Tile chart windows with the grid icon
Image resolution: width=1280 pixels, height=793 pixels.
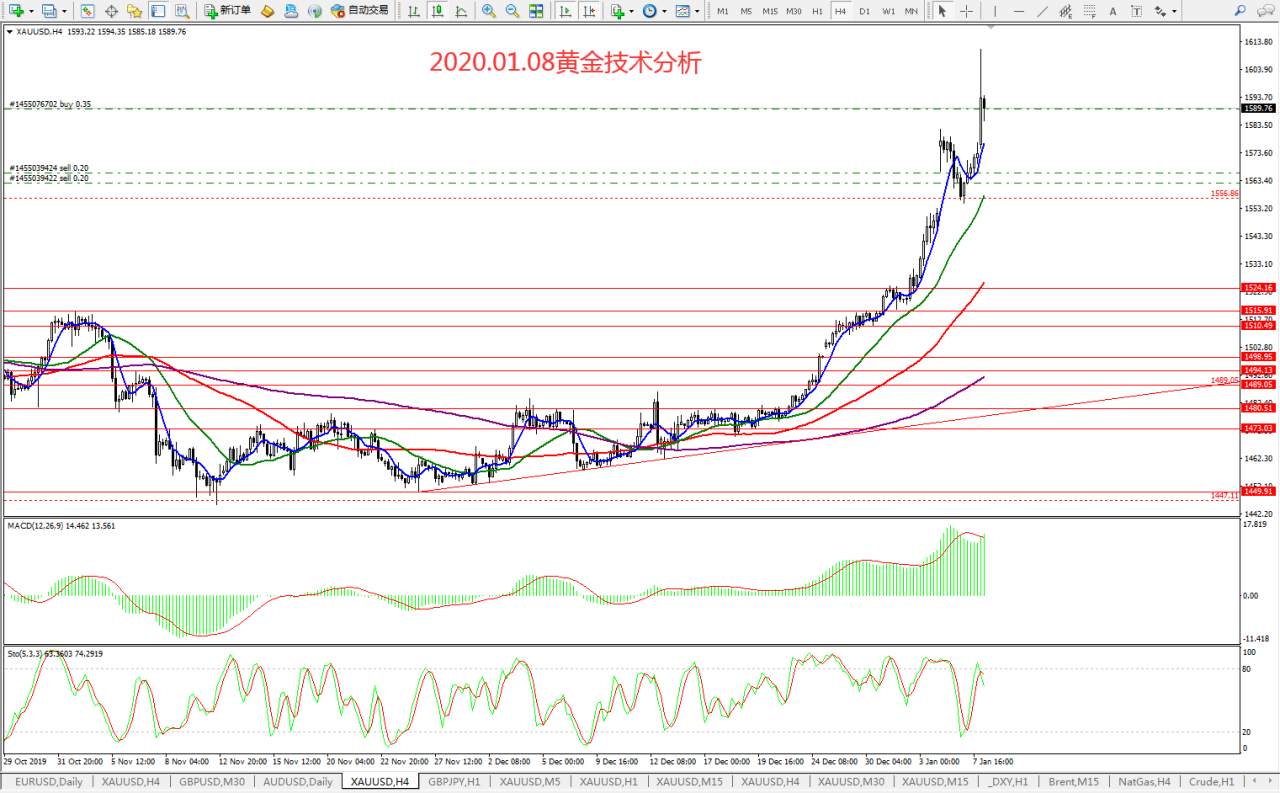point(536,10)
